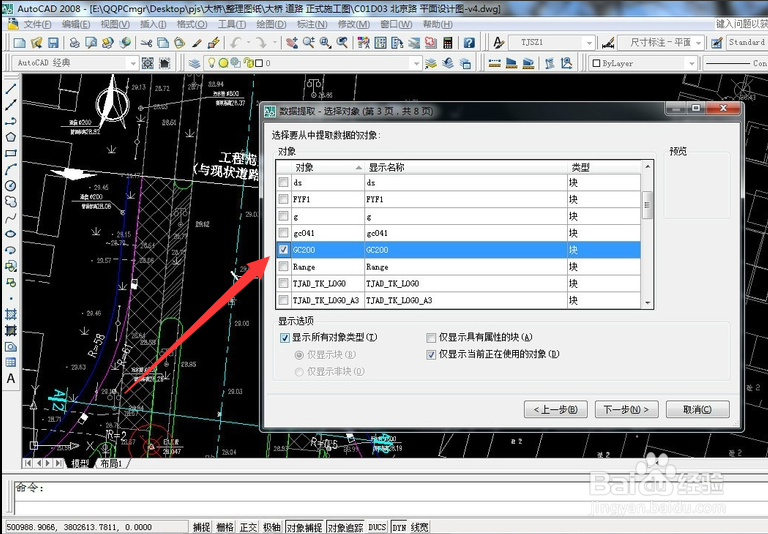Click the 取消(C) button

click(x=697, y=409)
